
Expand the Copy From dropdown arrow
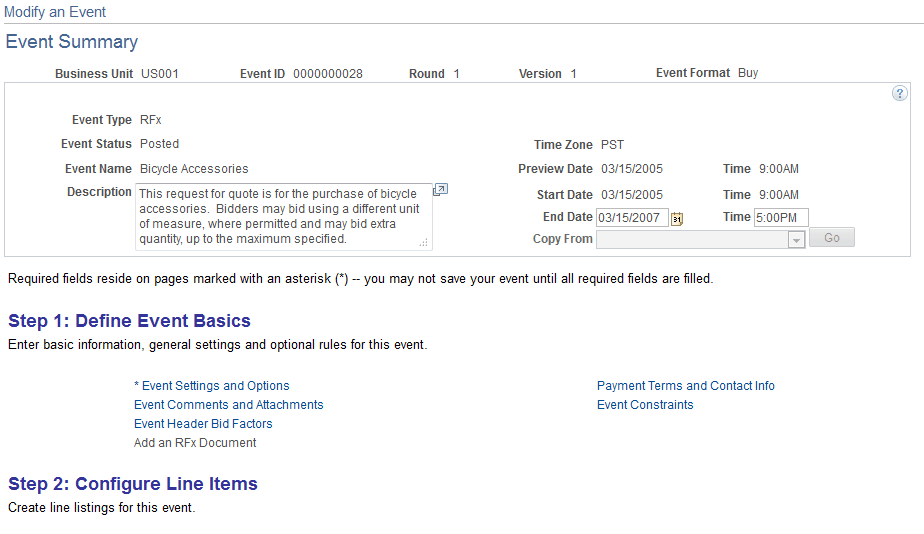[797, 239]
